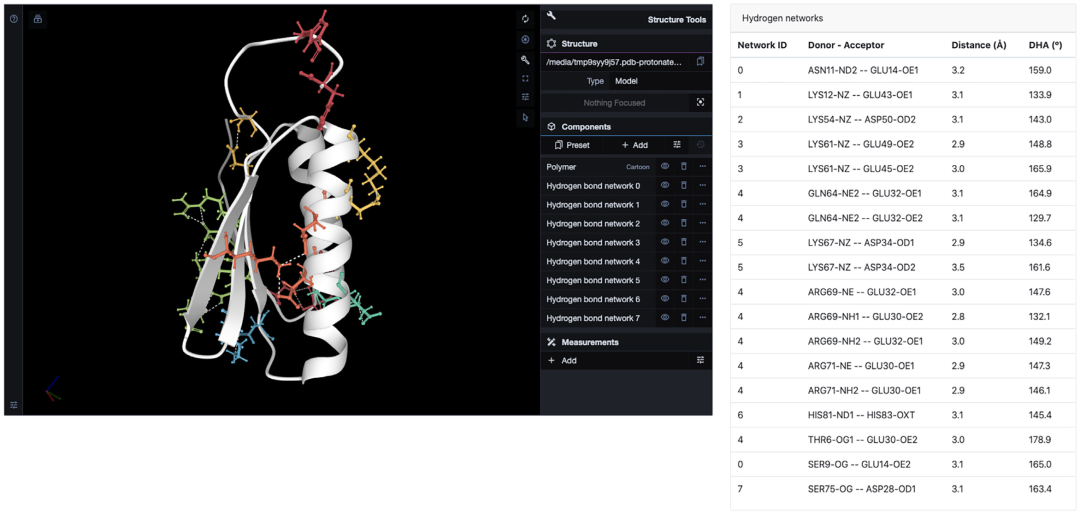Delete Hydrogen bond network 4 with trash icon
This screenshot has height=514, width=1080.
tap(684, 261)
